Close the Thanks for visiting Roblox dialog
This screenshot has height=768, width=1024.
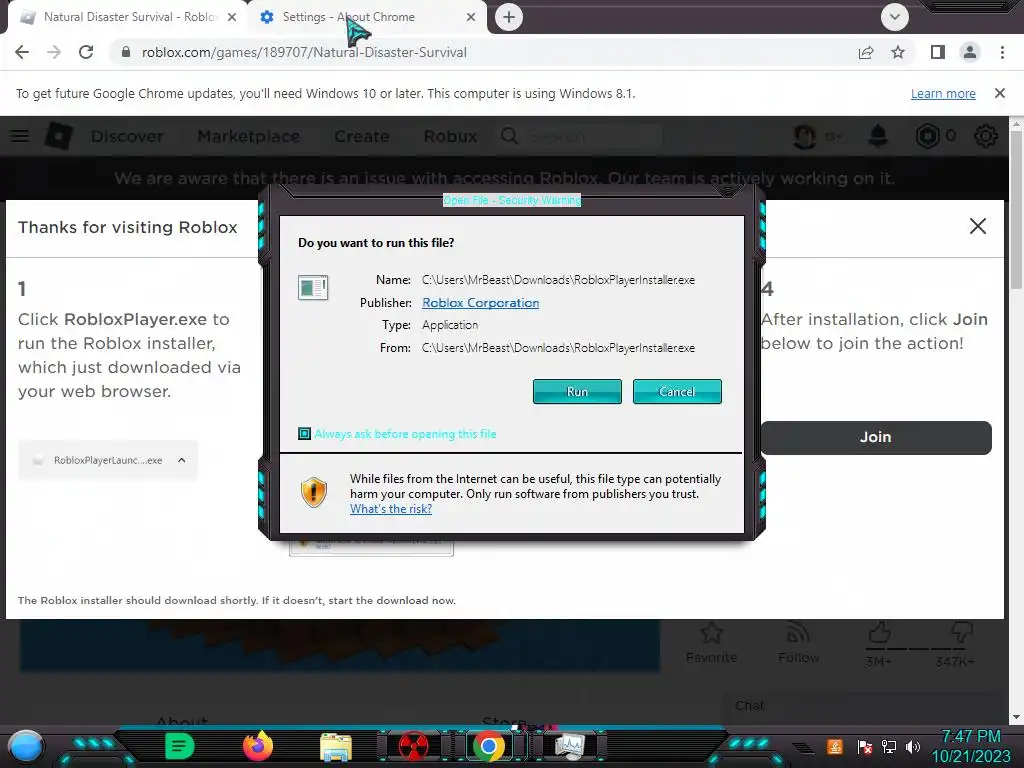(x=978, y=226)
